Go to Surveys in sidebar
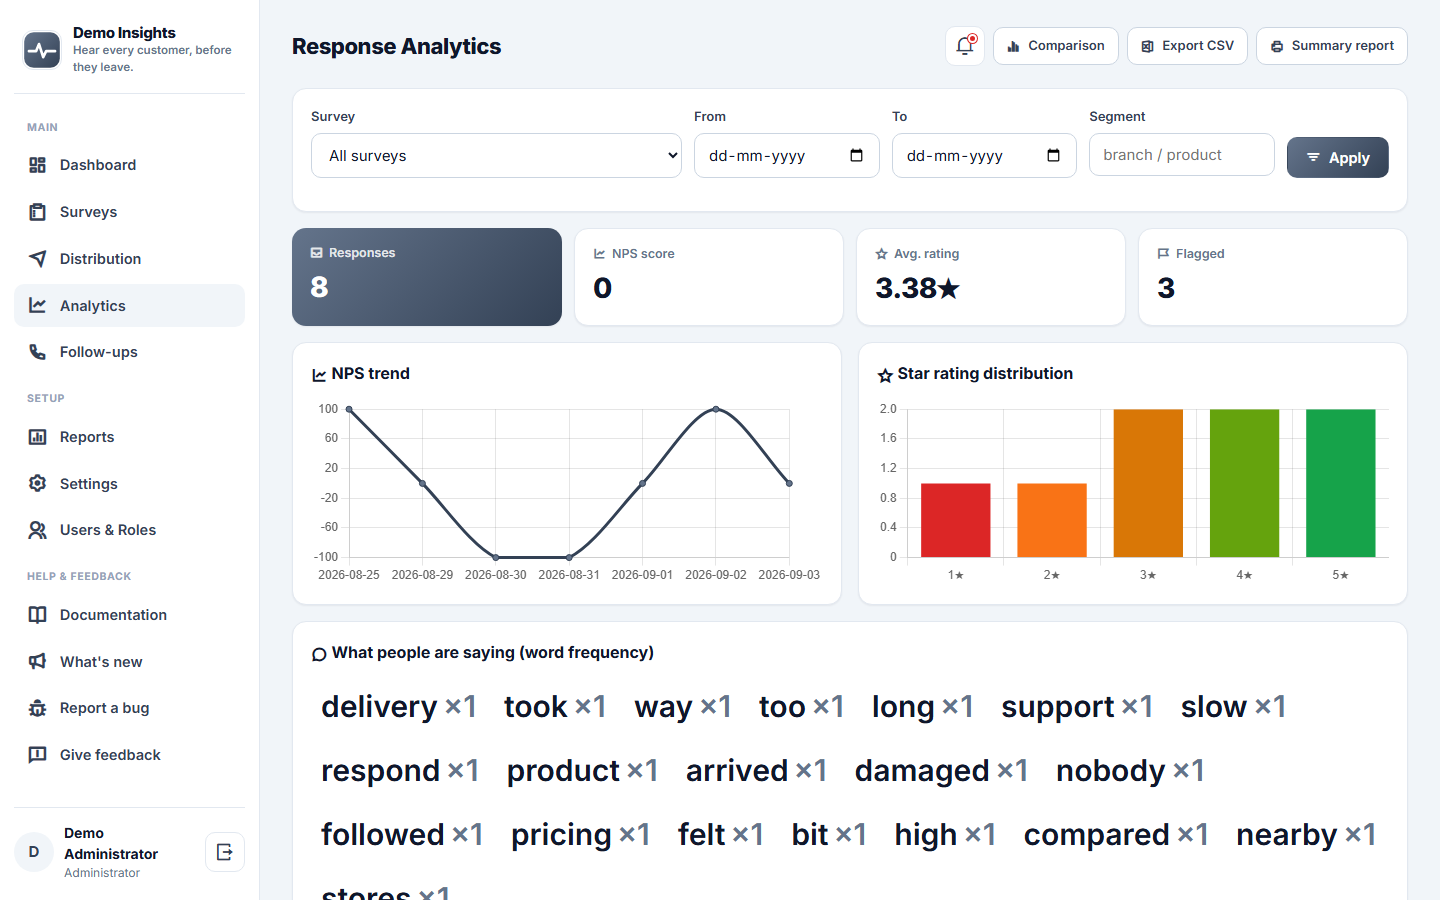The width and height of the screenshot is (1440, 900). coord(129,212)
